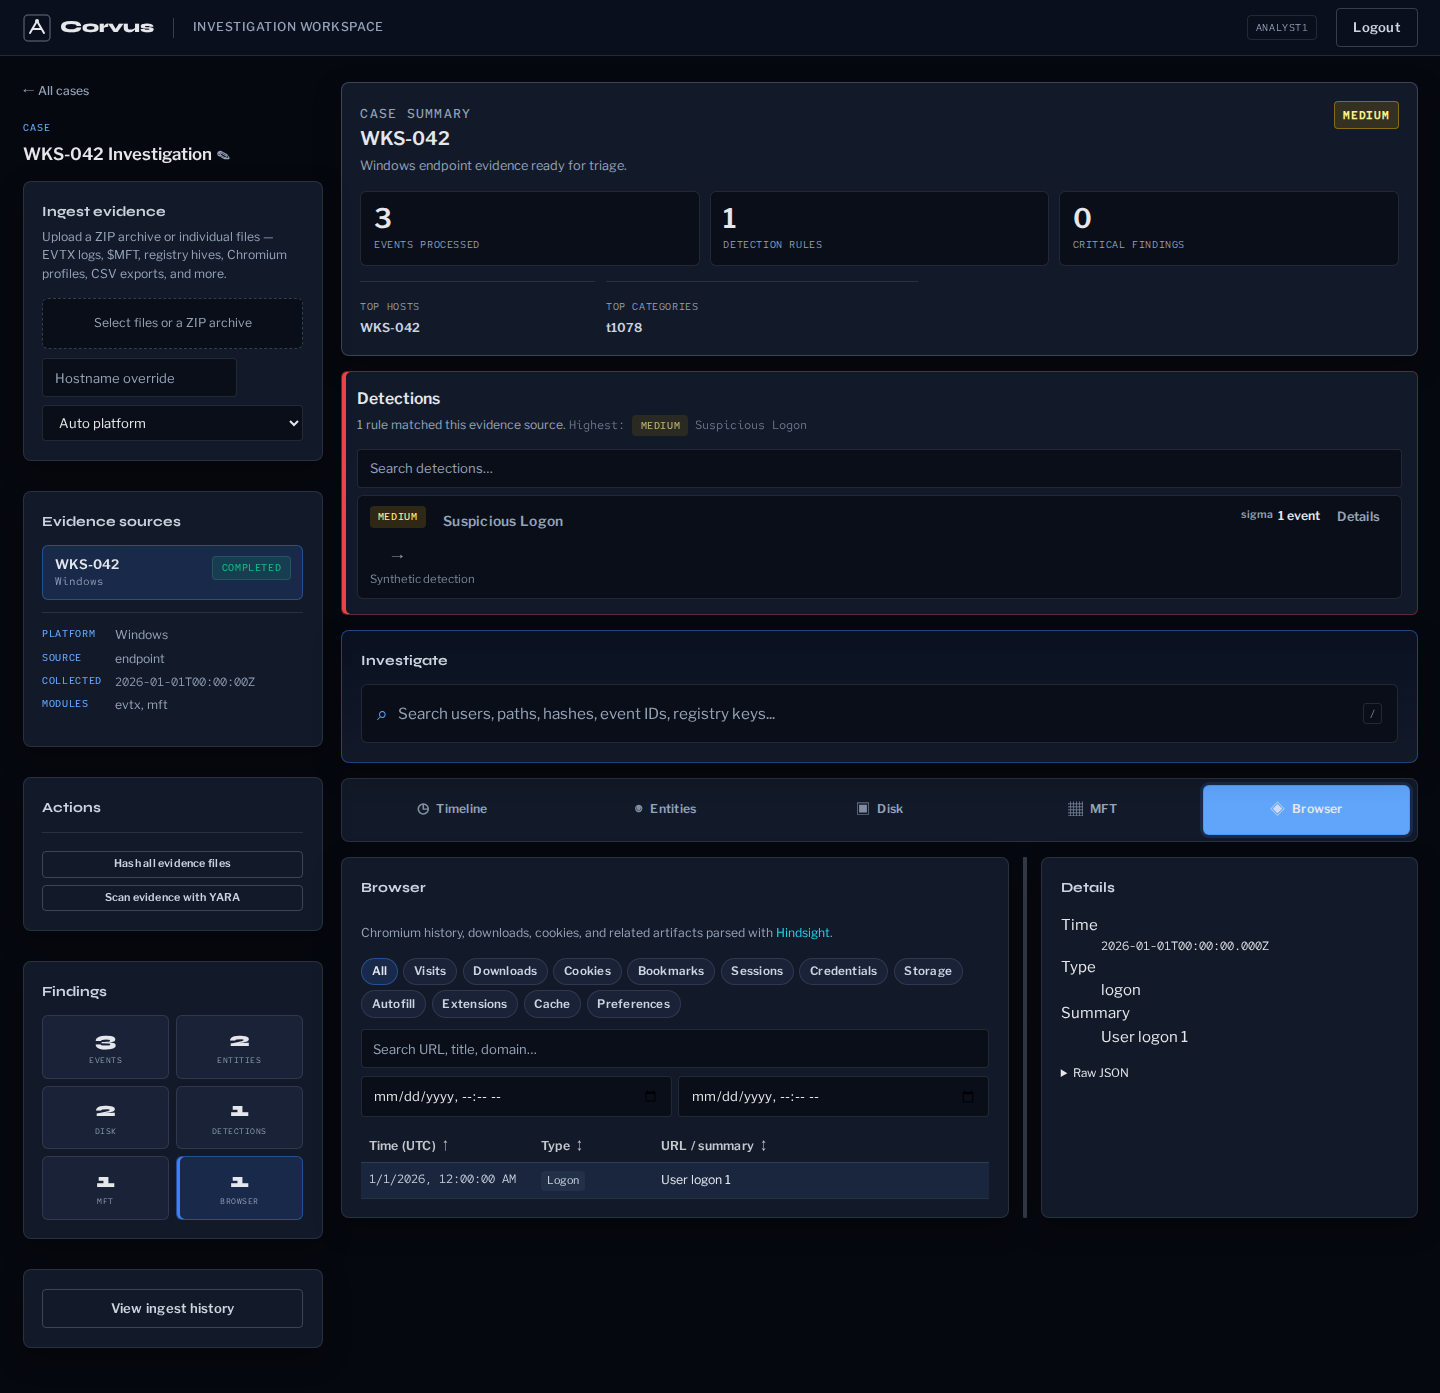Open the MFT findings tile
Screen dimensions: 1440x1393
pos(105,1188)
